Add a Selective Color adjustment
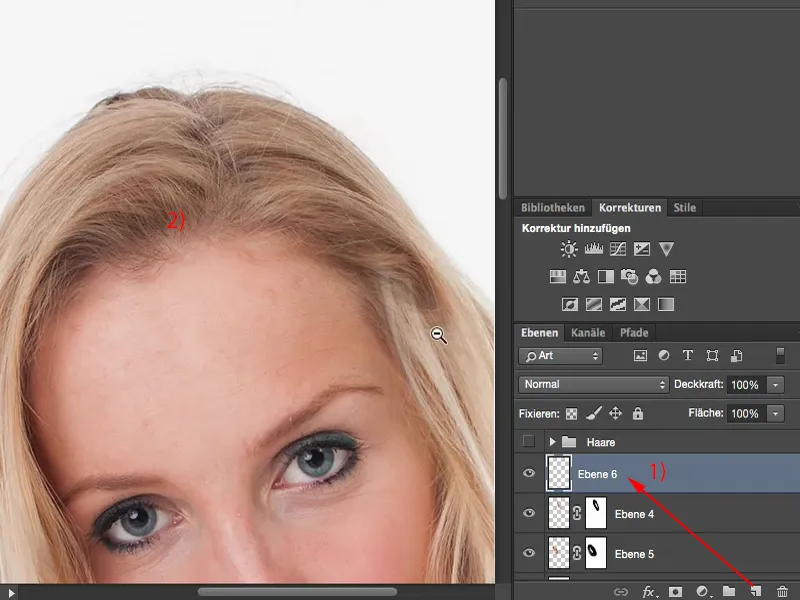This screenshot has height=600, width=800. point(642,305)
